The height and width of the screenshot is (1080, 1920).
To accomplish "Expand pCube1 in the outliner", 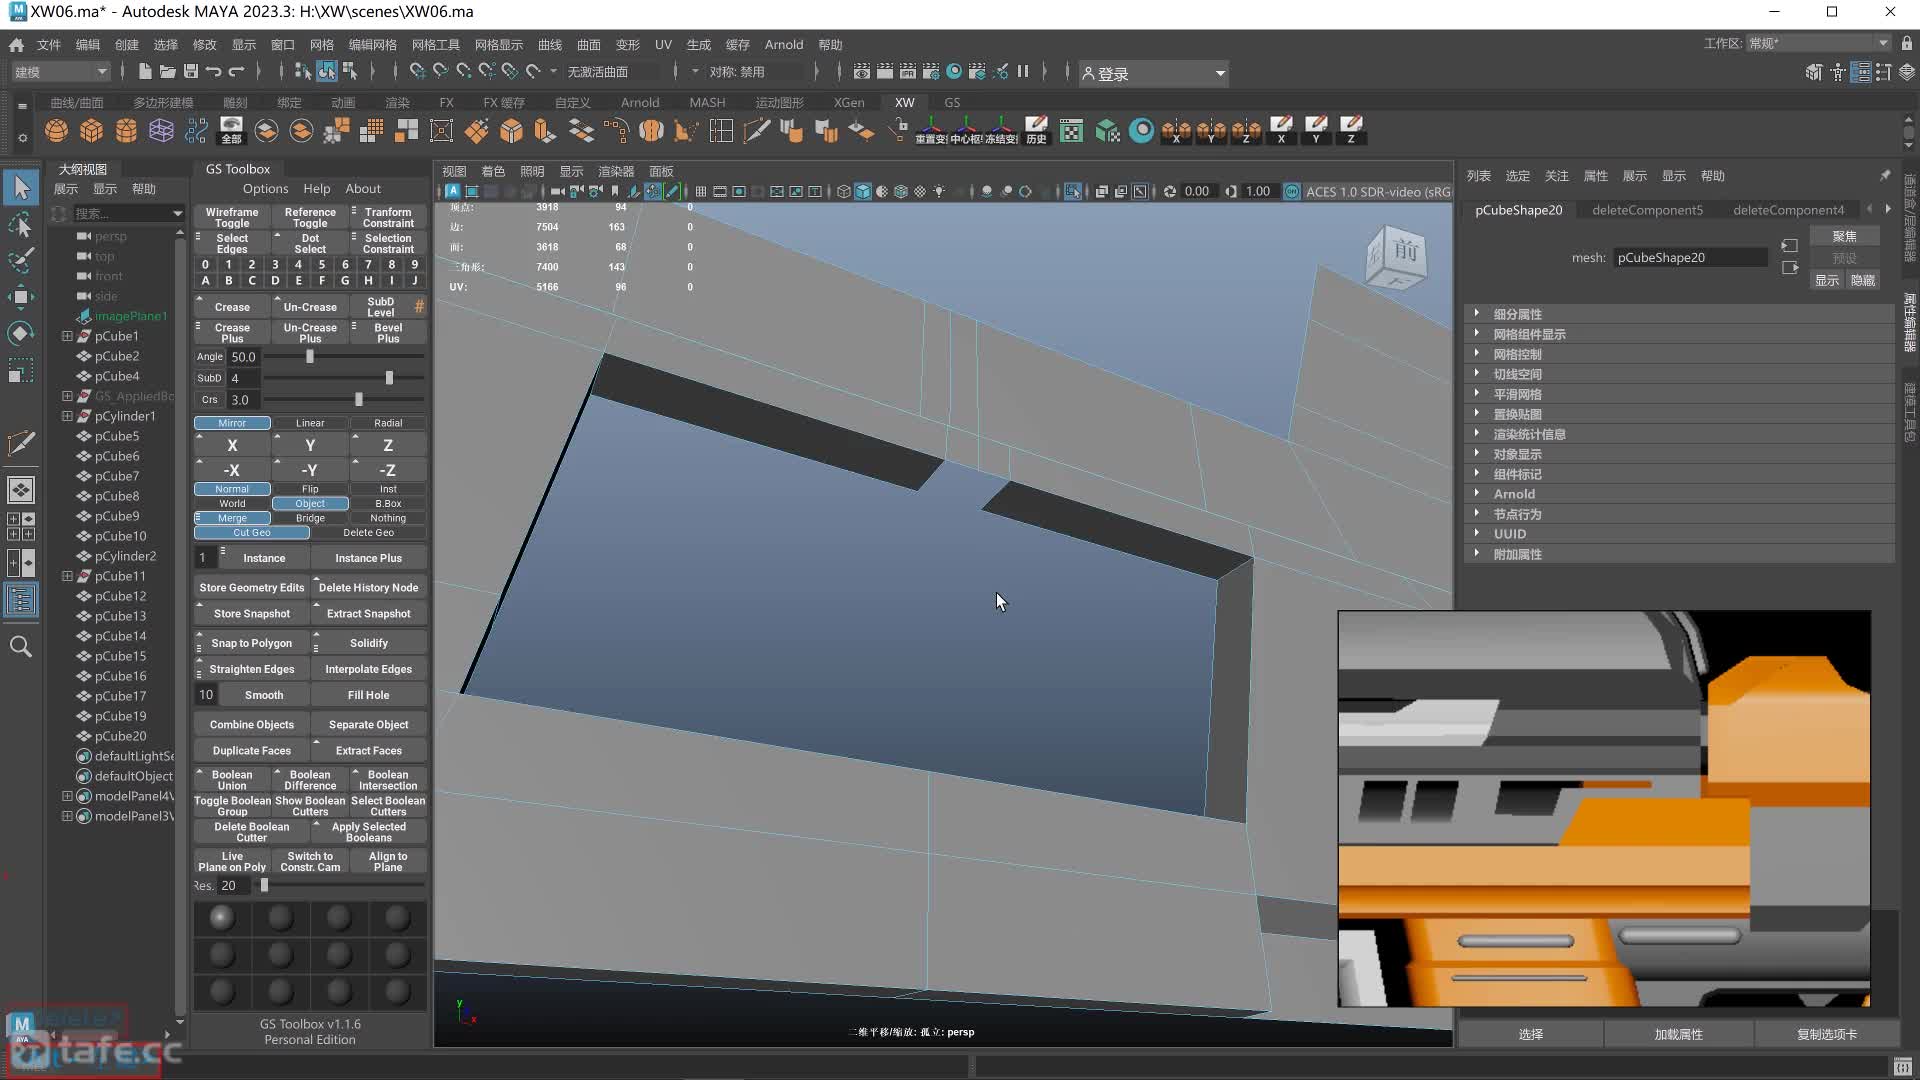I will tap(67, 336).
